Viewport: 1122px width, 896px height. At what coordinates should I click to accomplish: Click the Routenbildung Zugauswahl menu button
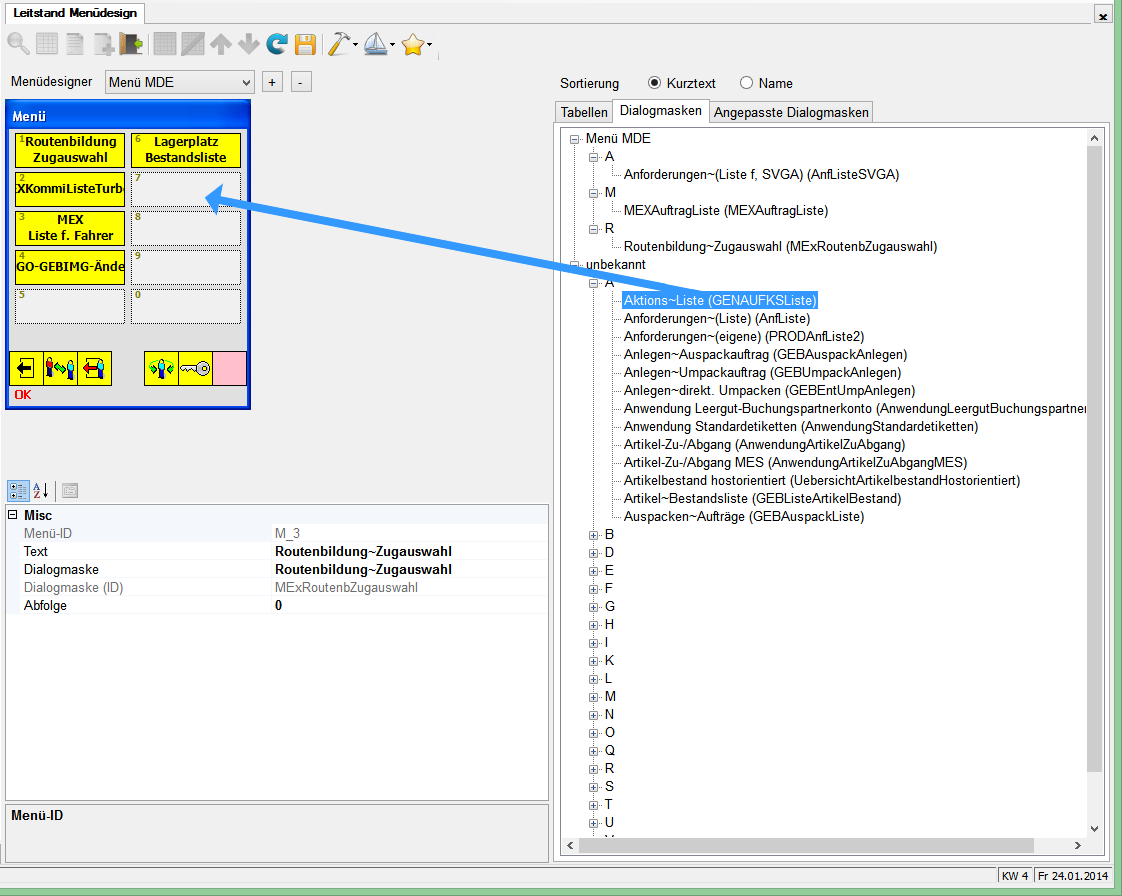(70, 150)
